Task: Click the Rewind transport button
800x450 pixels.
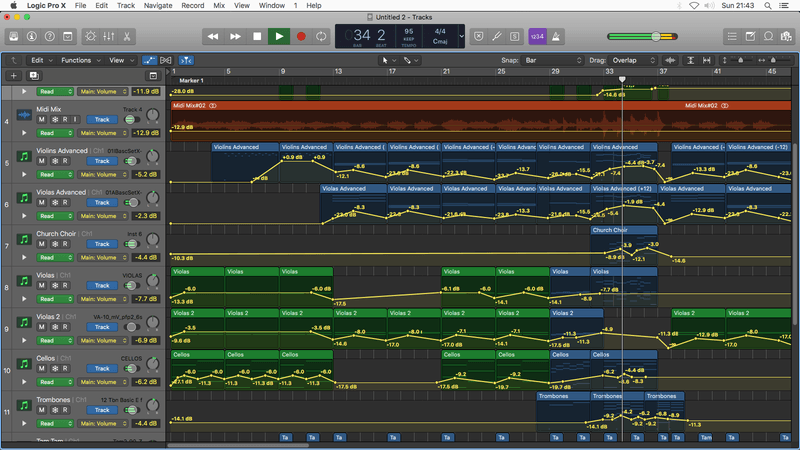Action: point(213,36)
